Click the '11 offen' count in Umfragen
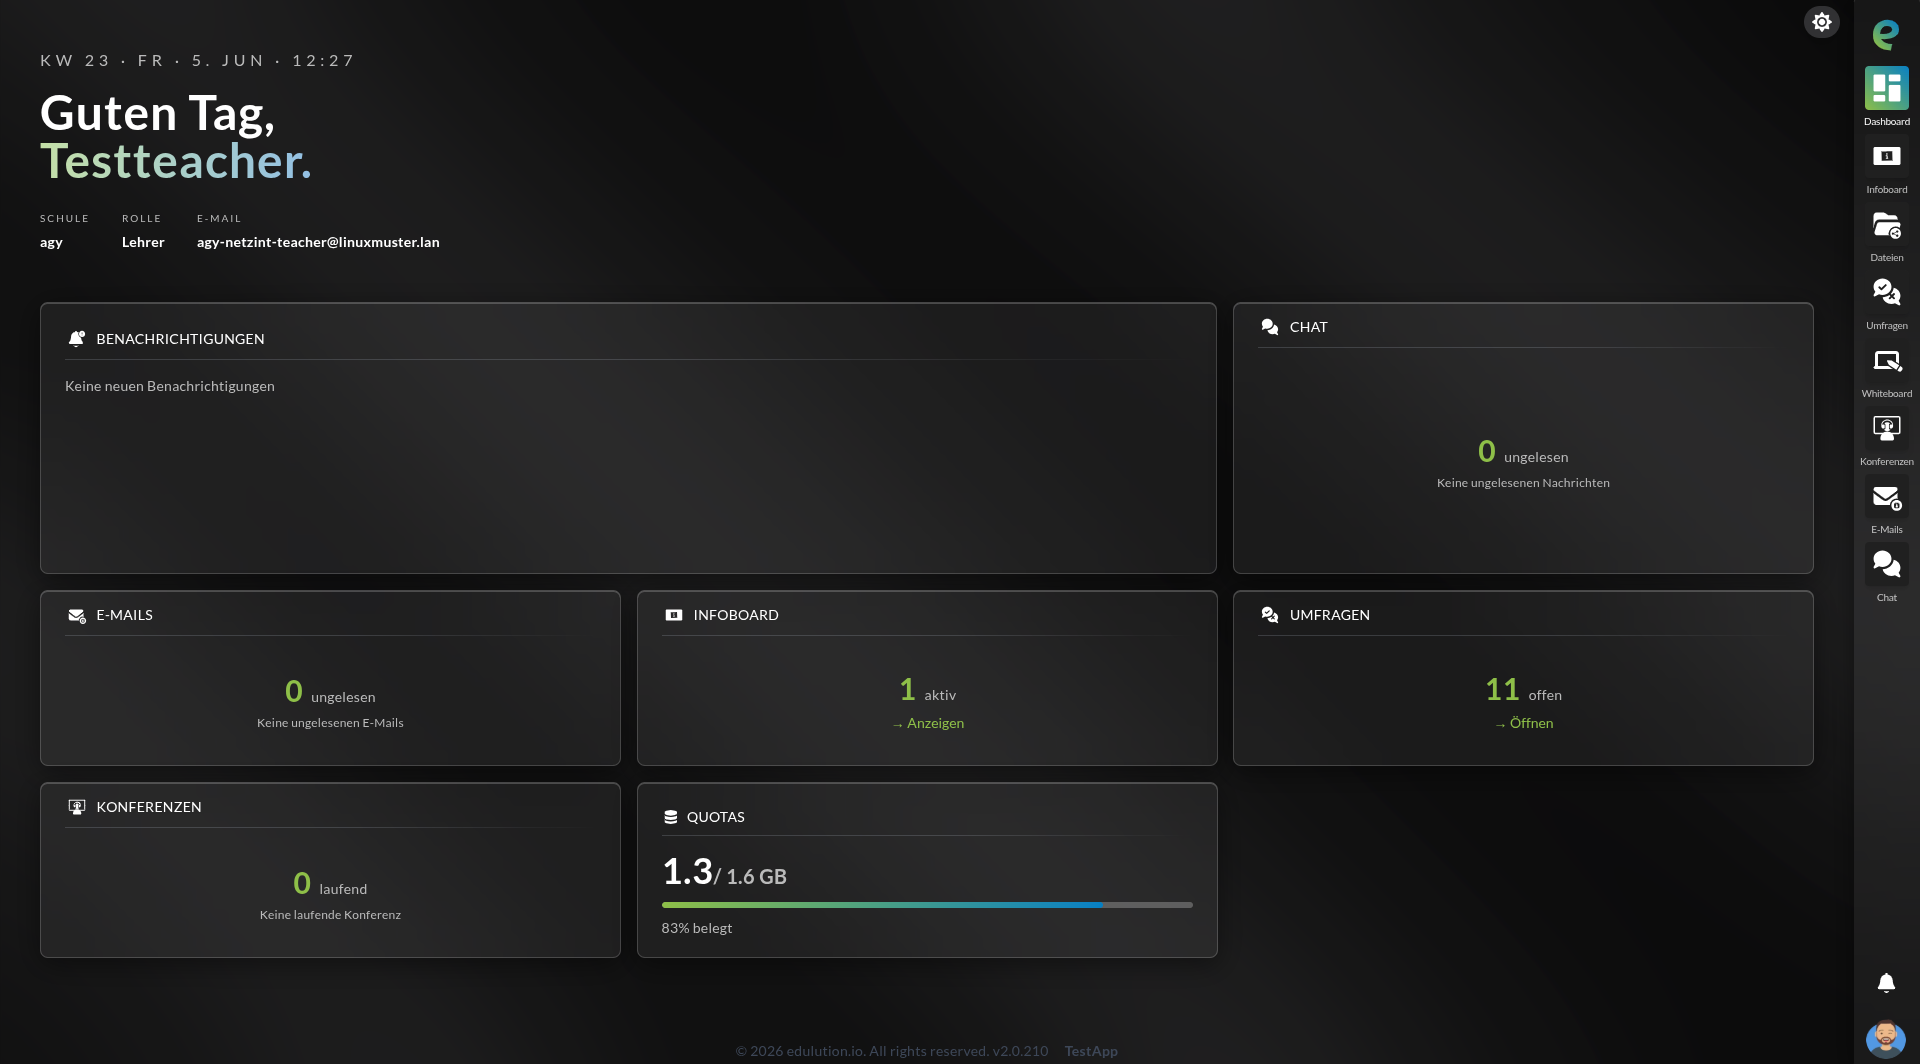 [1523, 690]
